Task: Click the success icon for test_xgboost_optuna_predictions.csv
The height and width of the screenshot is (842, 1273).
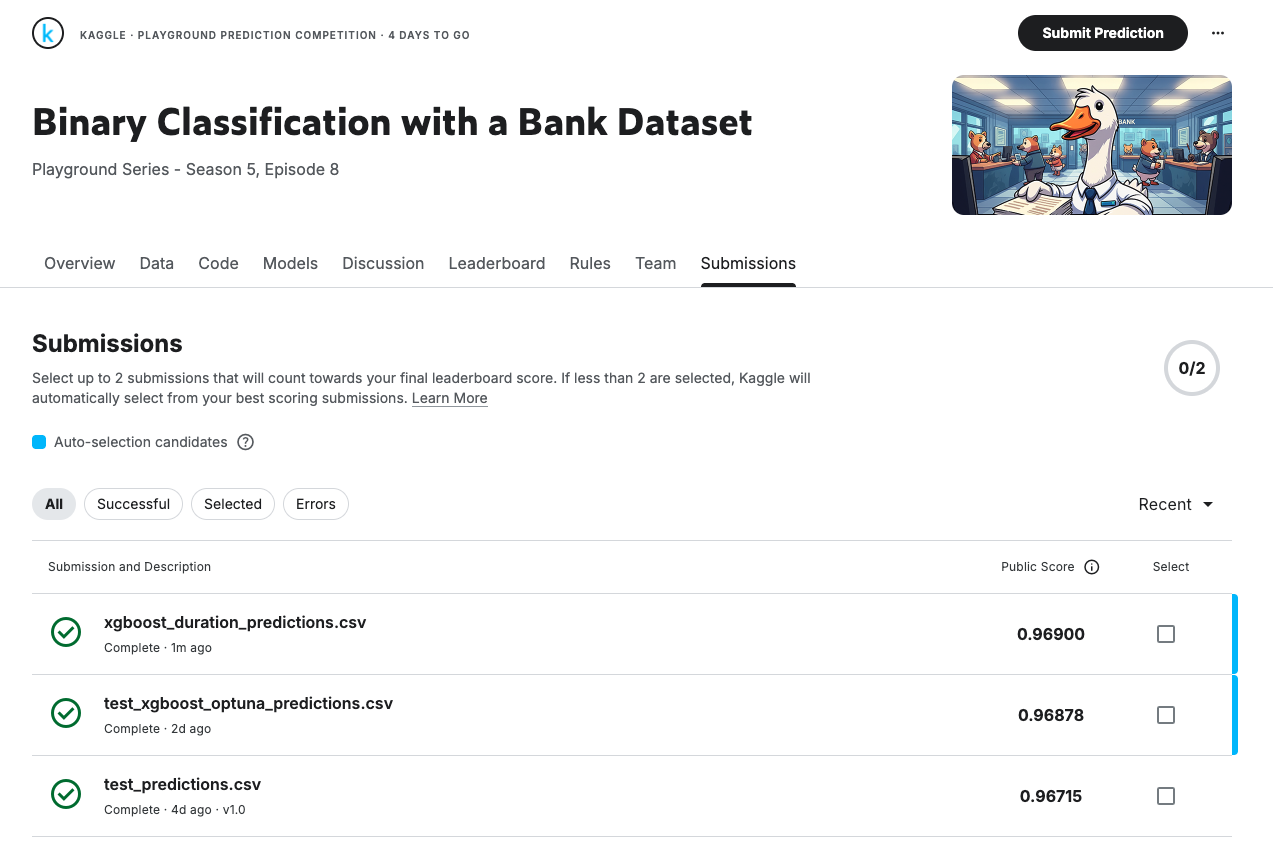Action: click(x=66, y=714)
